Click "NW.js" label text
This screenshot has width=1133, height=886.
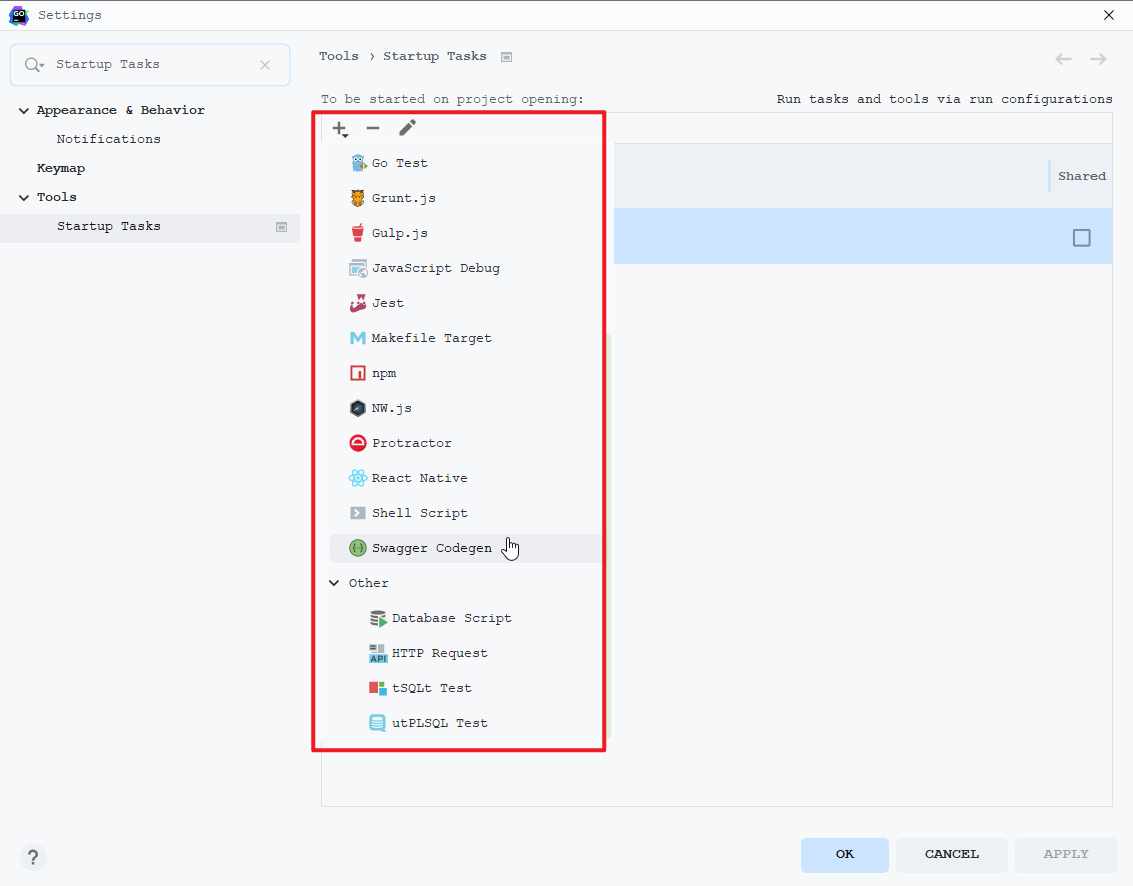(x=392, y=408)
